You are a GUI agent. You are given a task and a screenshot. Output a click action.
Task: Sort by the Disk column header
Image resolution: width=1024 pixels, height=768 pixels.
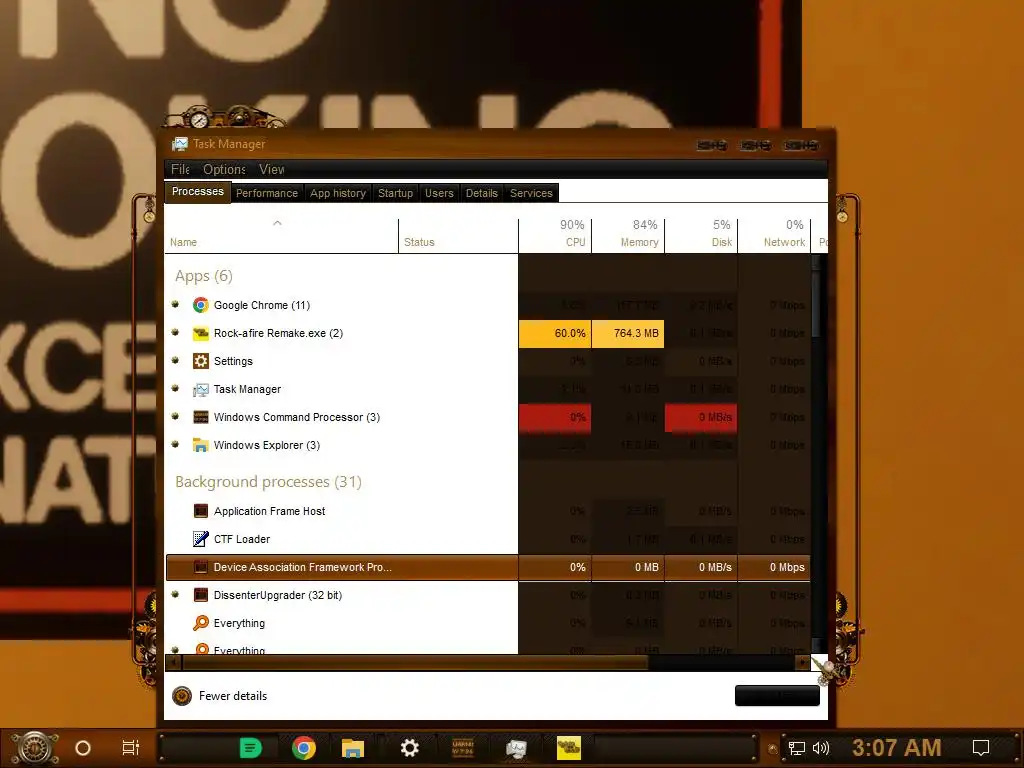(x=701, y=236)
